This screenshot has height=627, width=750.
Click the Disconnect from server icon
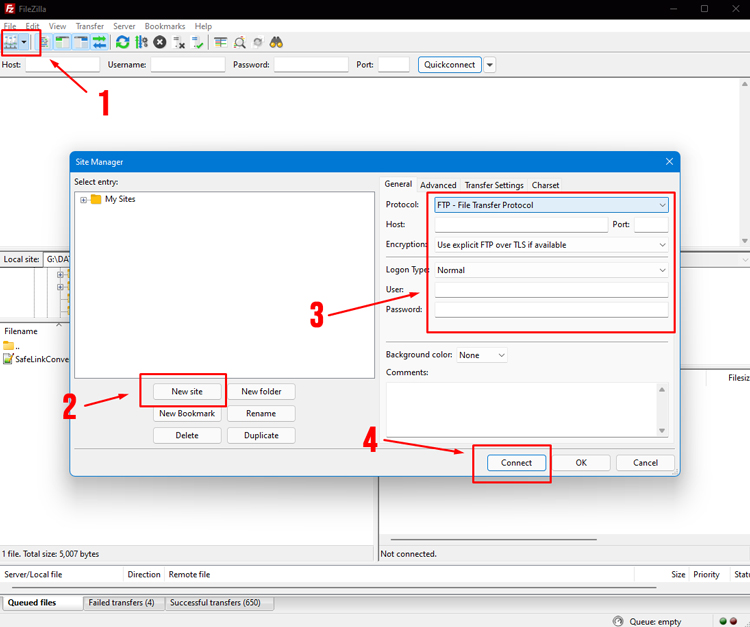179,43
